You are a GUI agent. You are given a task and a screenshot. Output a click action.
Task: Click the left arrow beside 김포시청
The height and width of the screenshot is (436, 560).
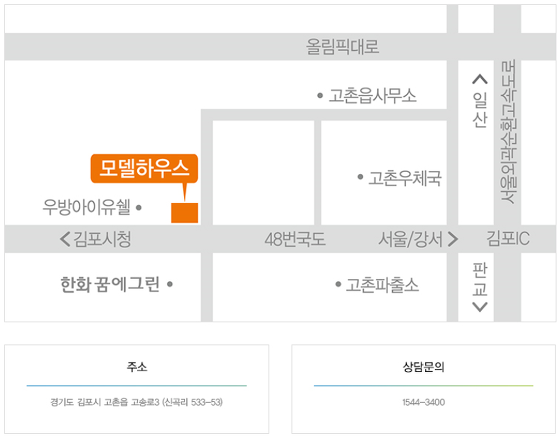tap(65, 239)
